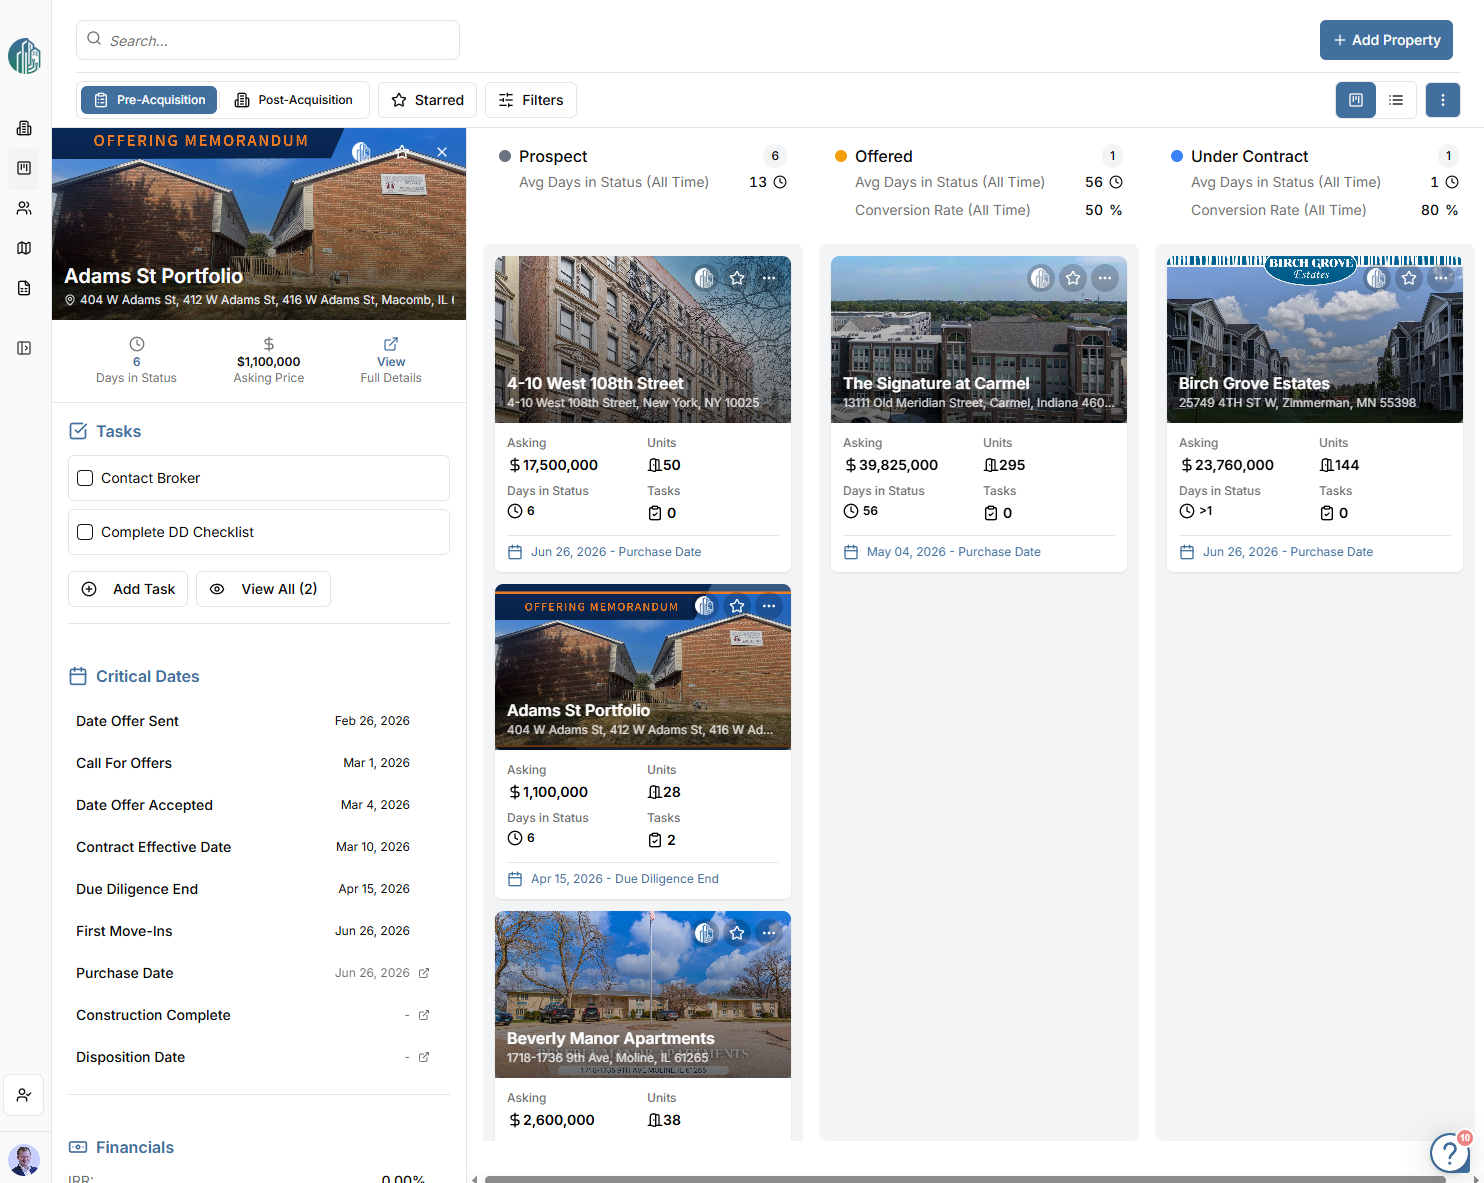Image resolution: width=1484 pixels, height=1183 pixels.
Task: Check the Complete DD Checklist task
Action: click(x=85, y=532)
